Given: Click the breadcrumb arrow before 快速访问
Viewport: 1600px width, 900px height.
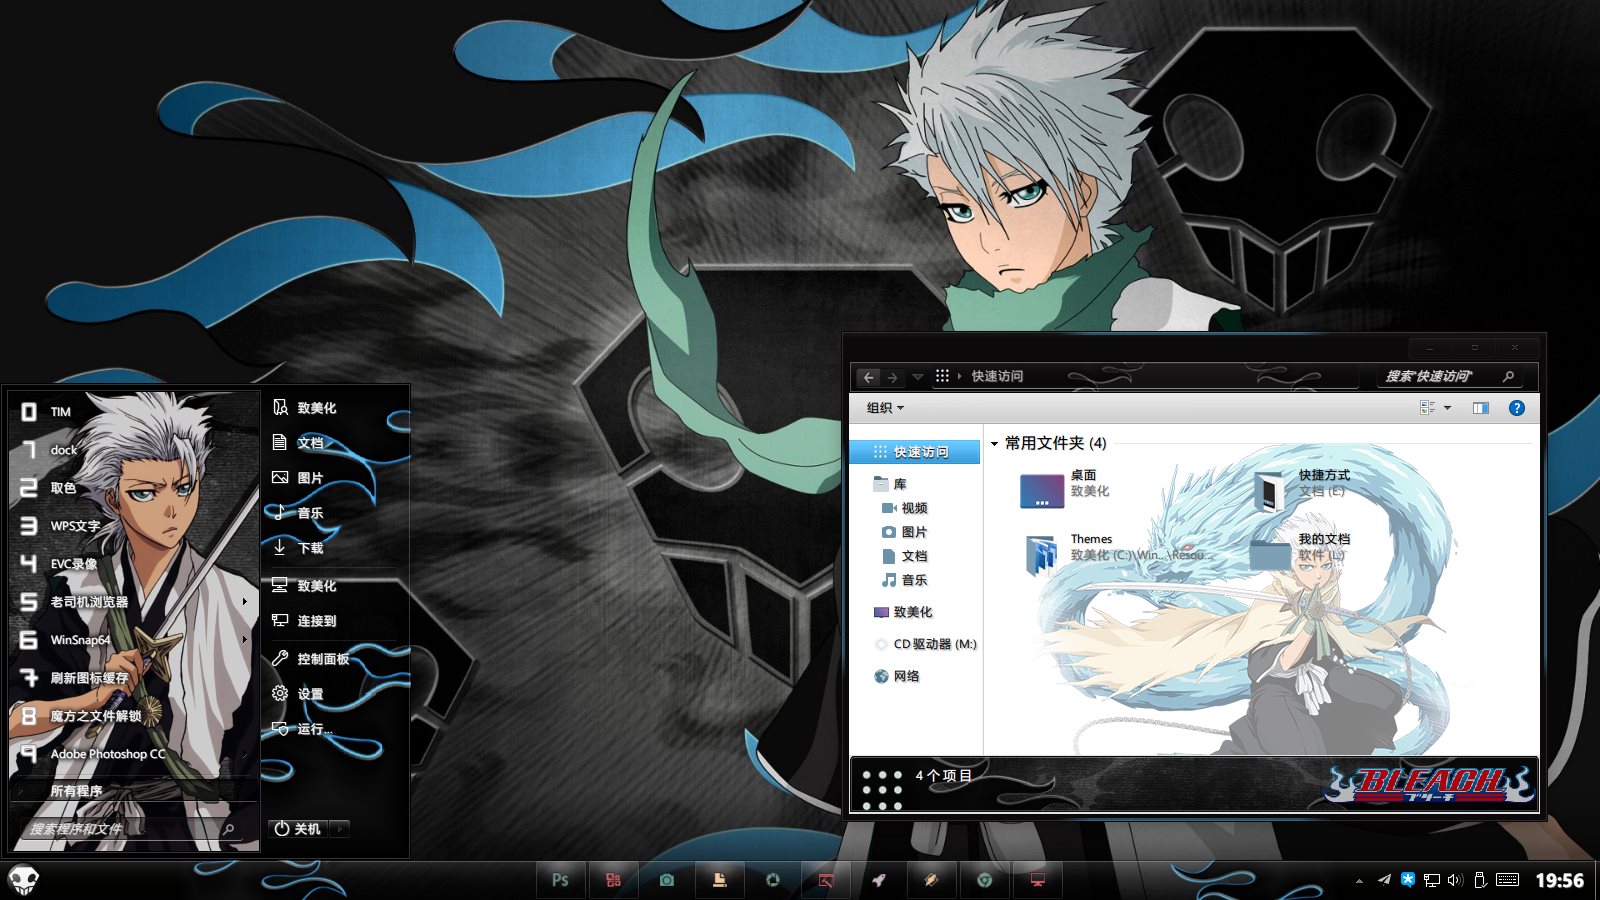Looking at the screenshot, I should [x=960, y=377].
